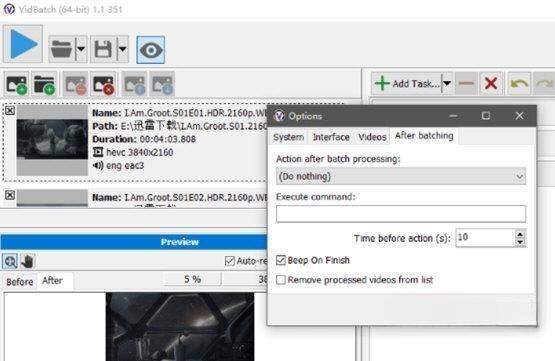Select the hand pan tool in Preview
This screenshot has width=555, height=361.
click(x=27, y=261)
